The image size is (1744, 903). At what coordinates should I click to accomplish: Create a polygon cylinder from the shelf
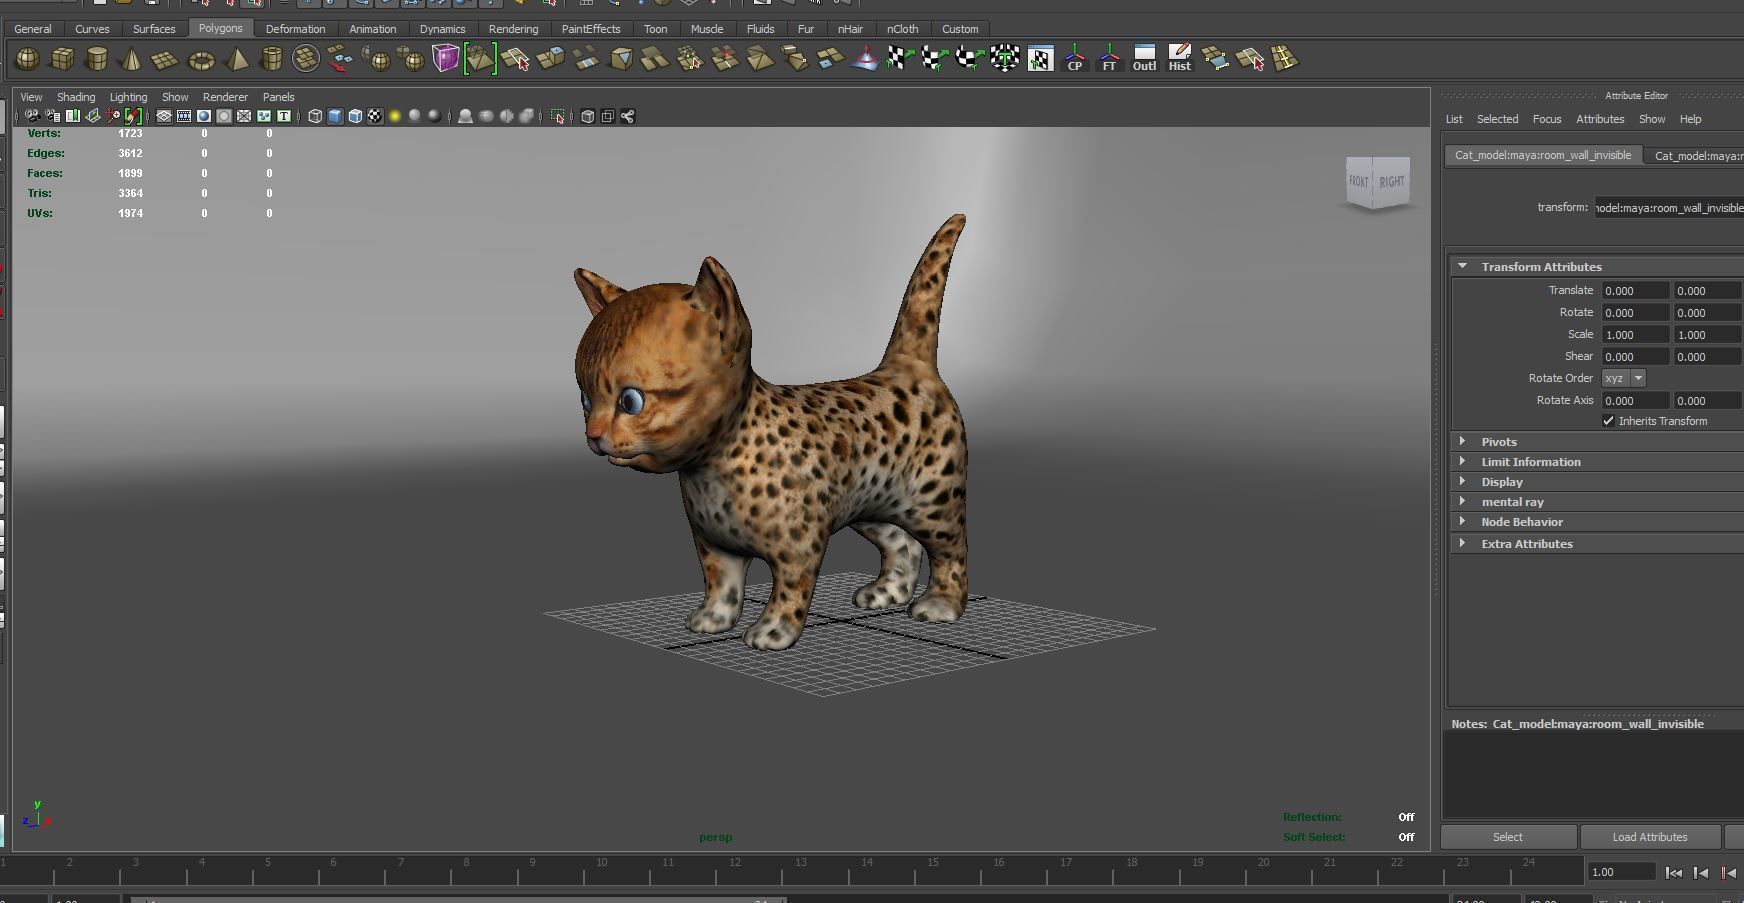point(96,59)
